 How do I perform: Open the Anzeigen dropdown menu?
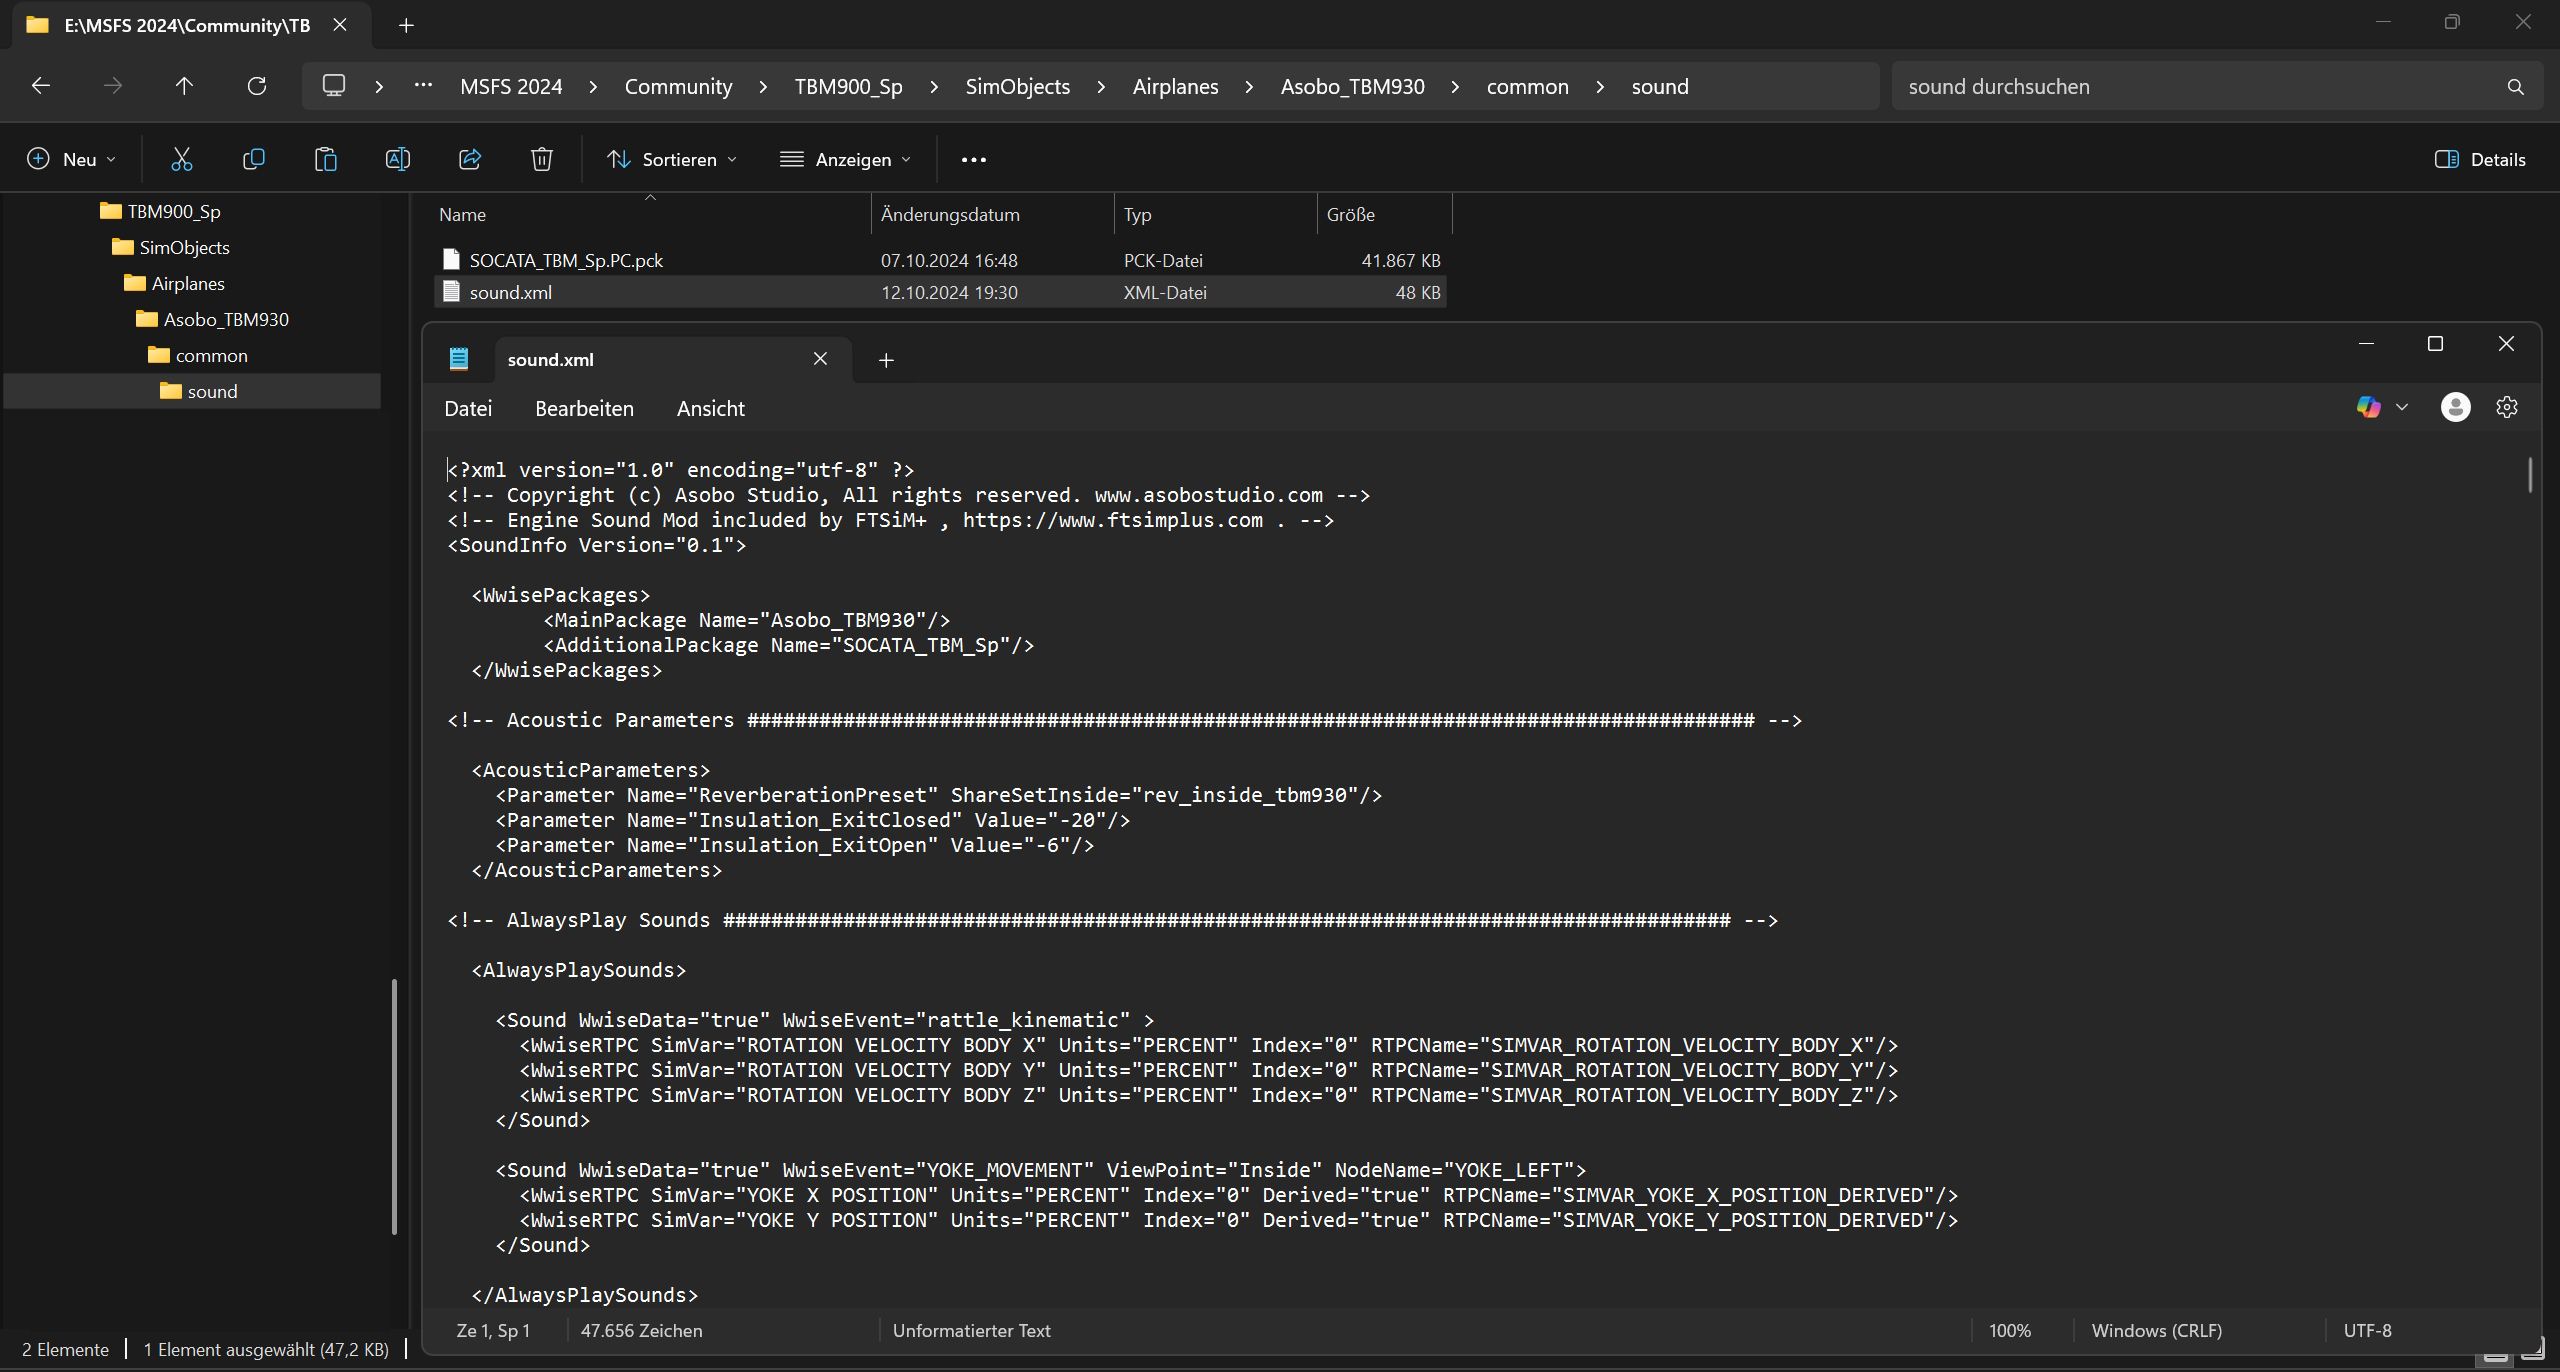pos(846,159)
